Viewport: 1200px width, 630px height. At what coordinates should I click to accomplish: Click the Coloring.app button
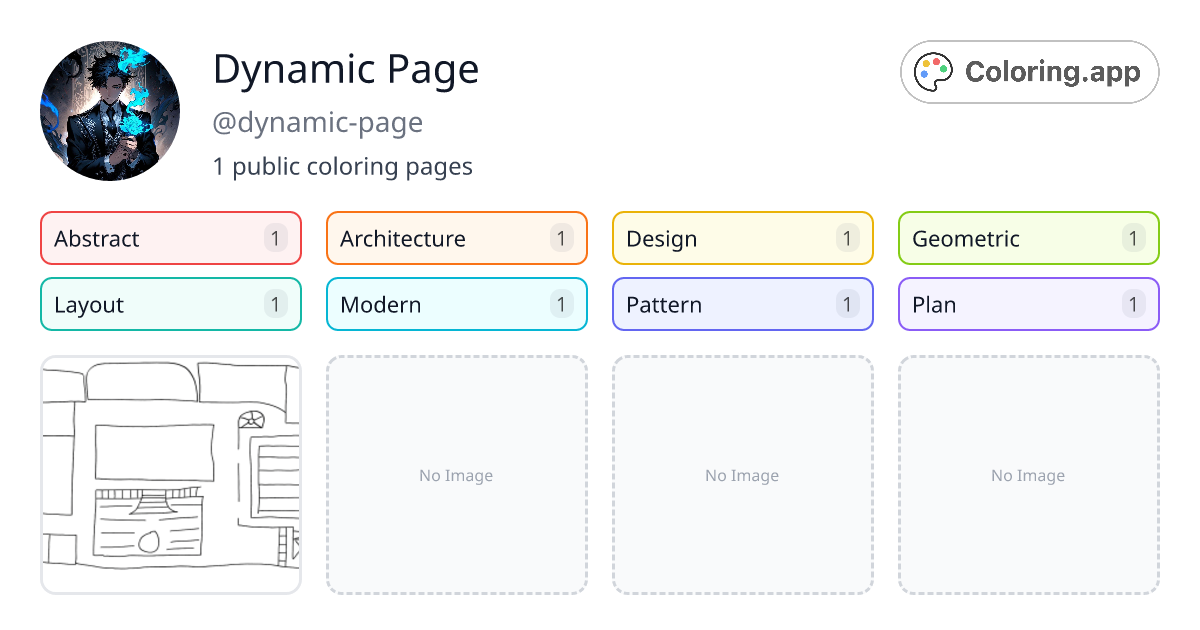click(1028, 71)
